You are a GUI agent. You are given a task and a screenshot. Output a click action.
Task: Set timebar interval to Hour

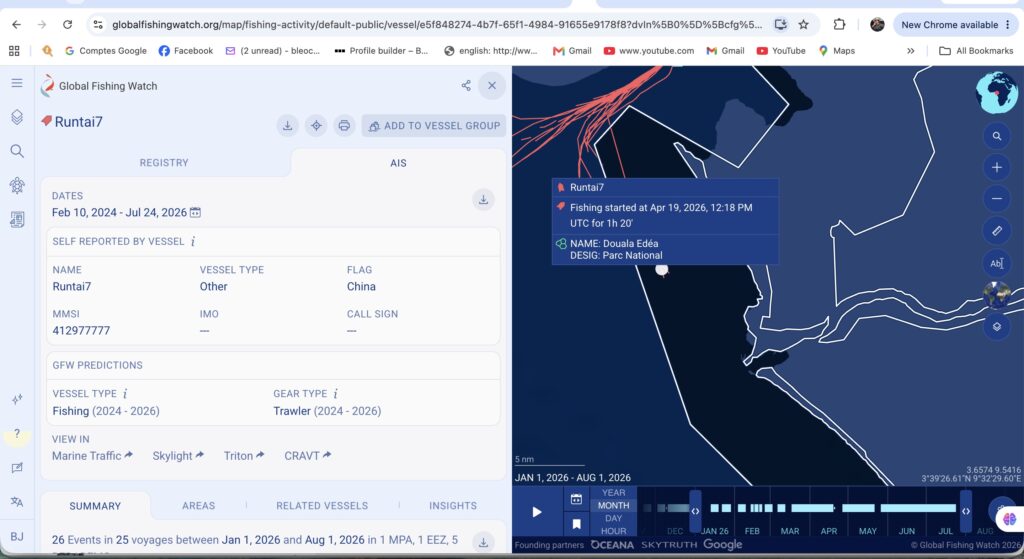click(613, 531)
